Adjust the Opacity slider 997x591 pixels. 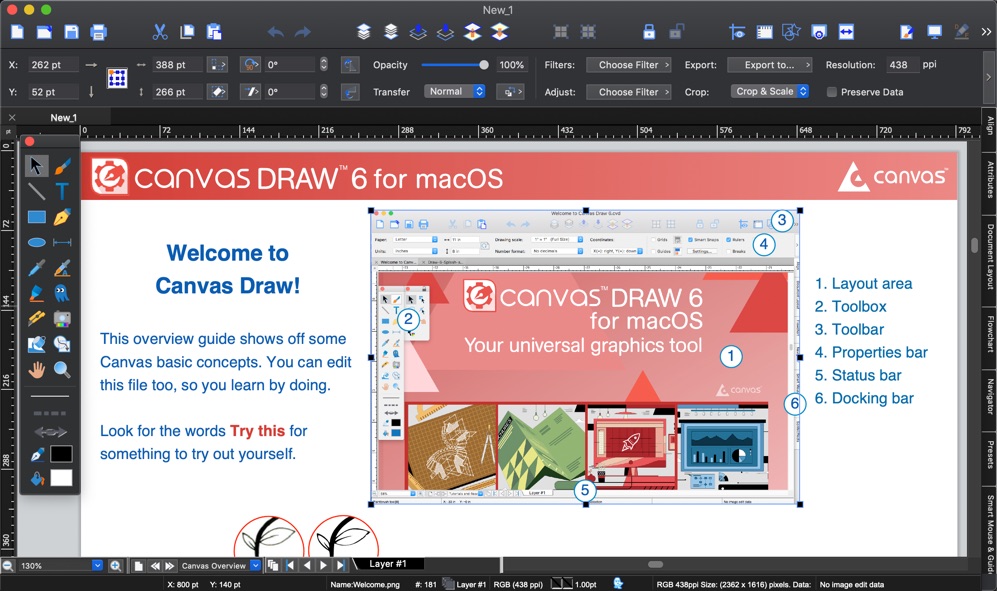pos(455,65)
